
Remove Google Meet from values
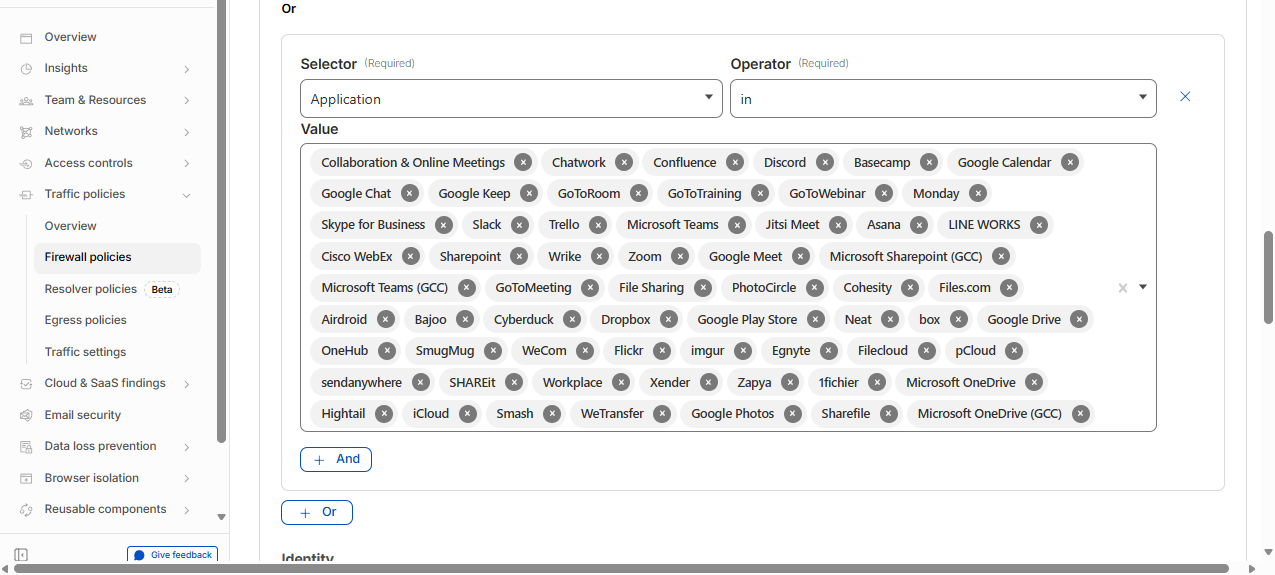[799, 256]
